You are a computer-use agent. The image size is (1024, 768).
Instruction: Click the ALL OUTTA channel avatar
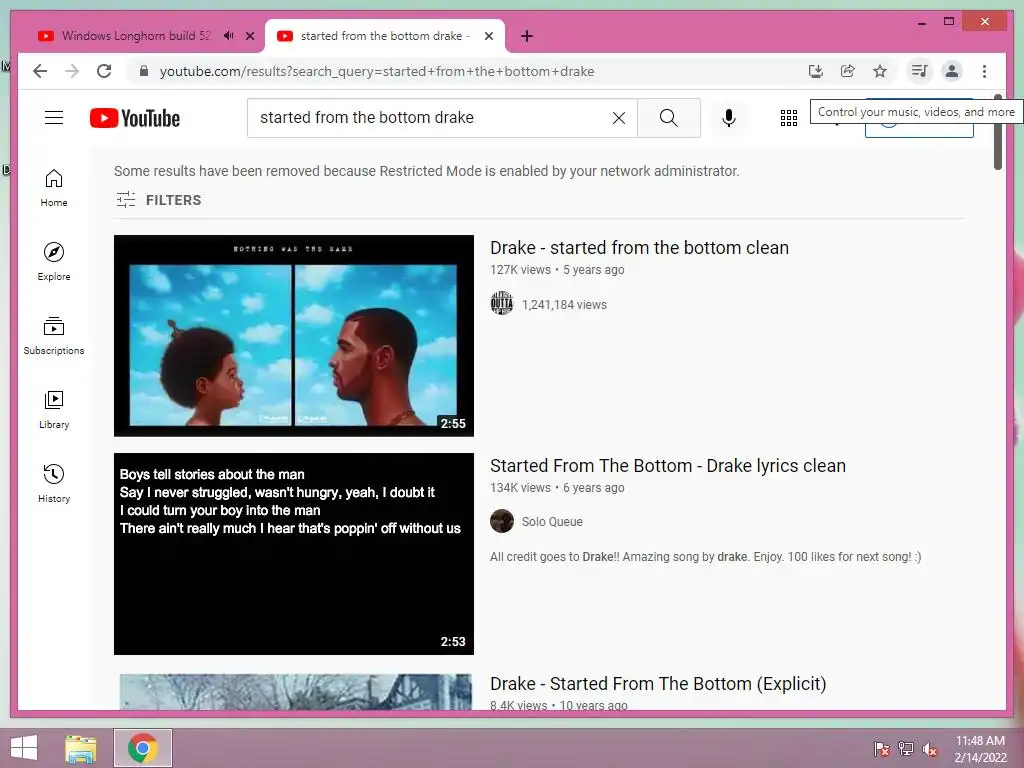click(502, 303)
